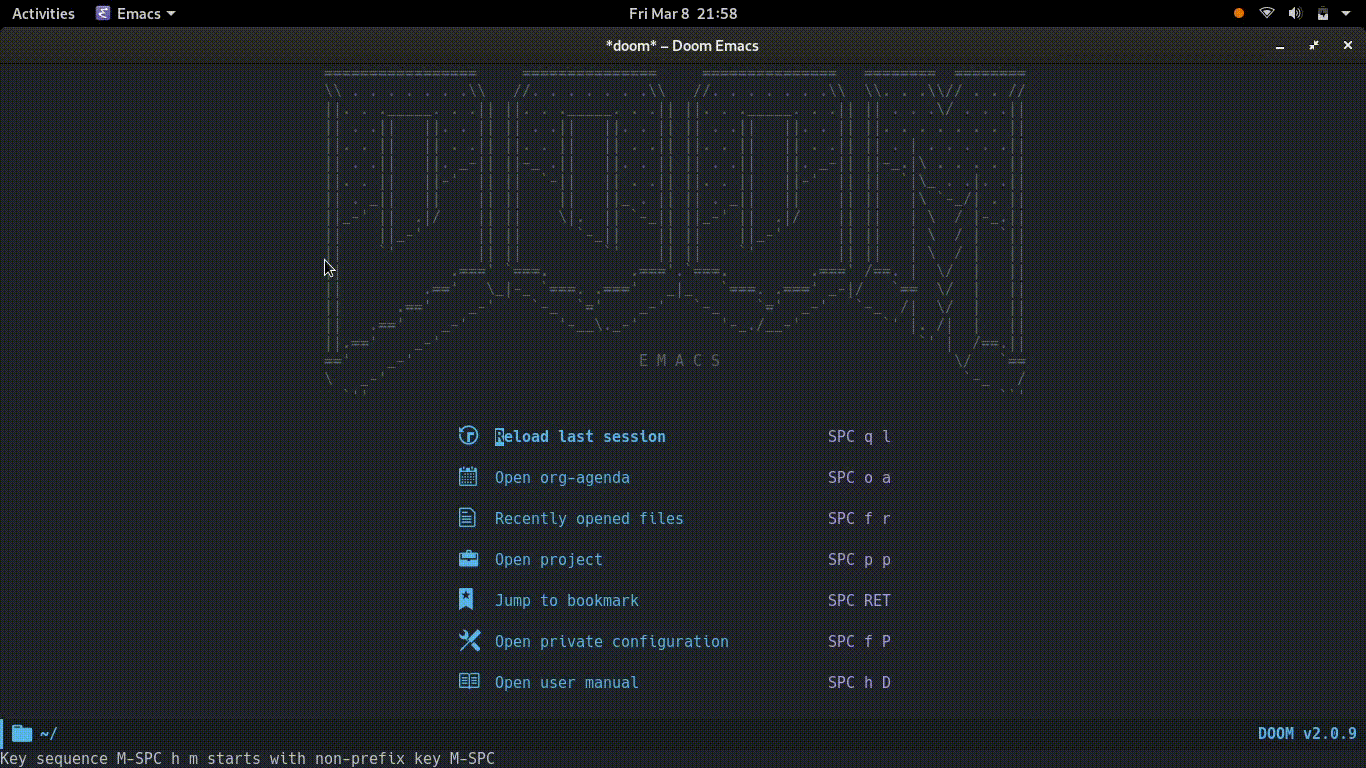Click the SPC o a keybinding text
The width and height of the screenshot is (1366, 768).
tap(859, 477)
